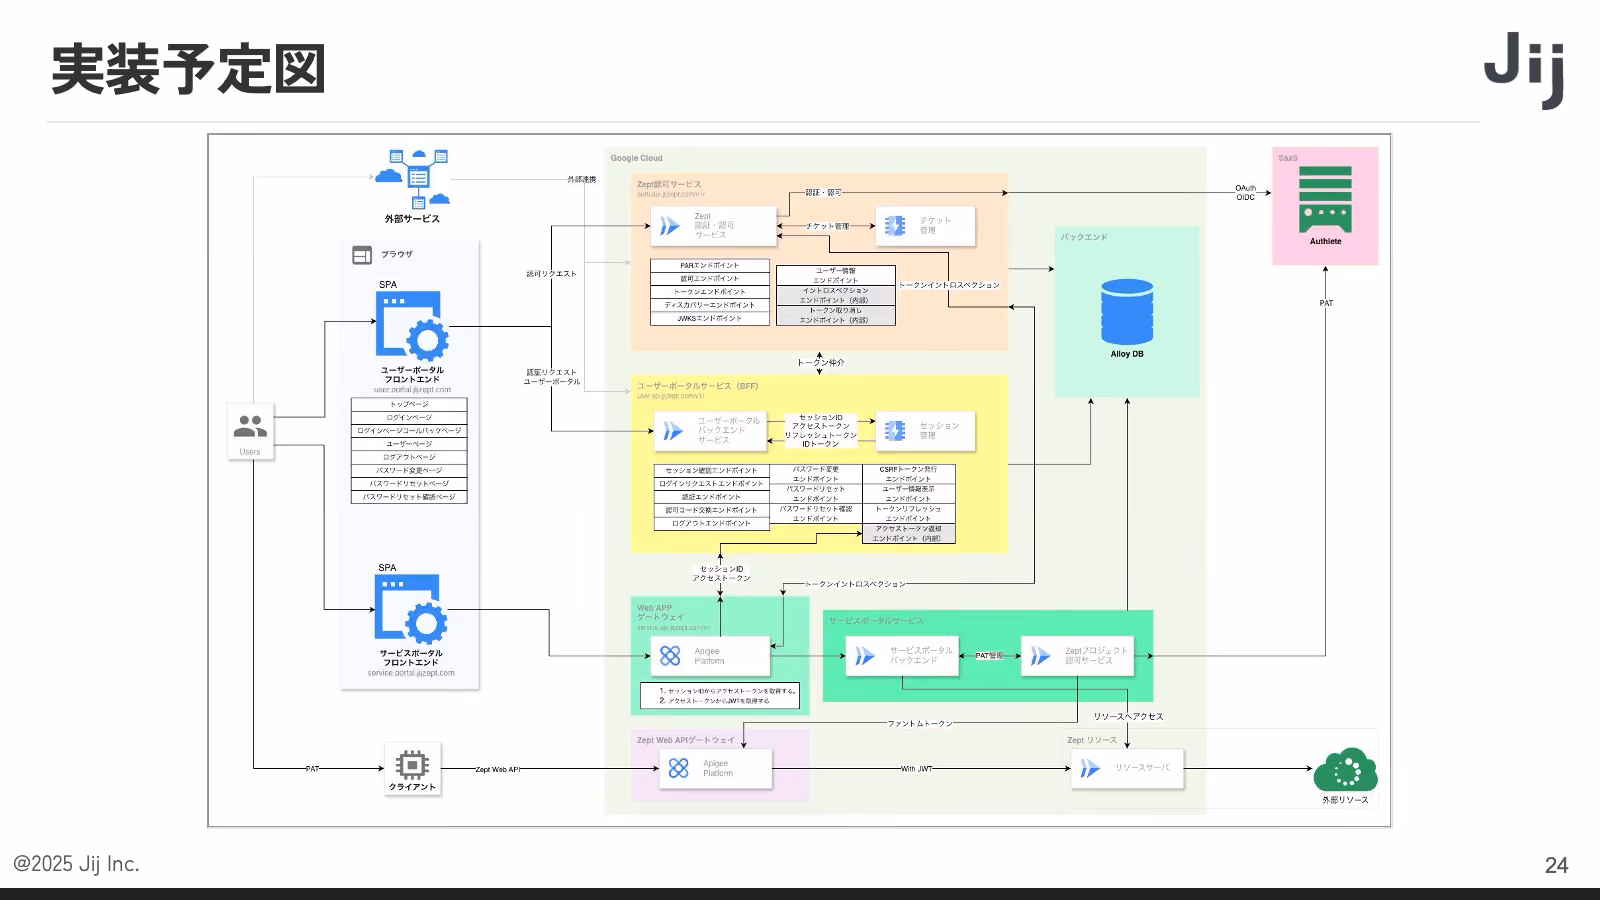1600x900 pixels.
Task: Click the クライアント chip icon
Action: tap(412, 765)
